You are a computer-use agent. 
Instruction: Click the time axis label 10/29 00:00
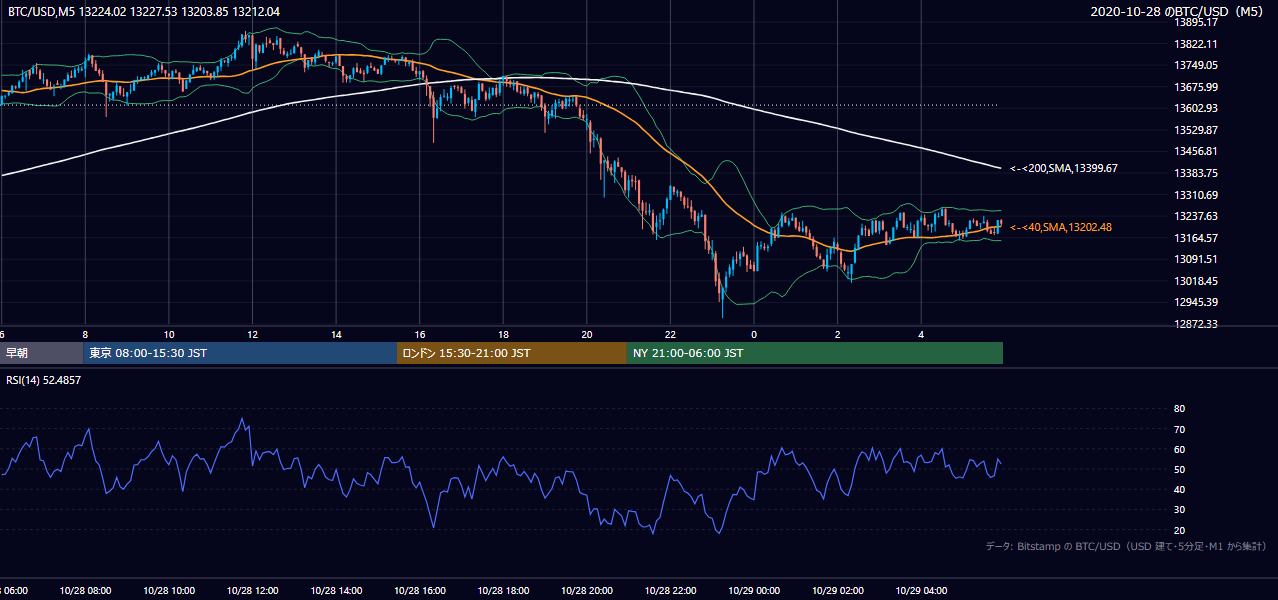coord(754,590)
